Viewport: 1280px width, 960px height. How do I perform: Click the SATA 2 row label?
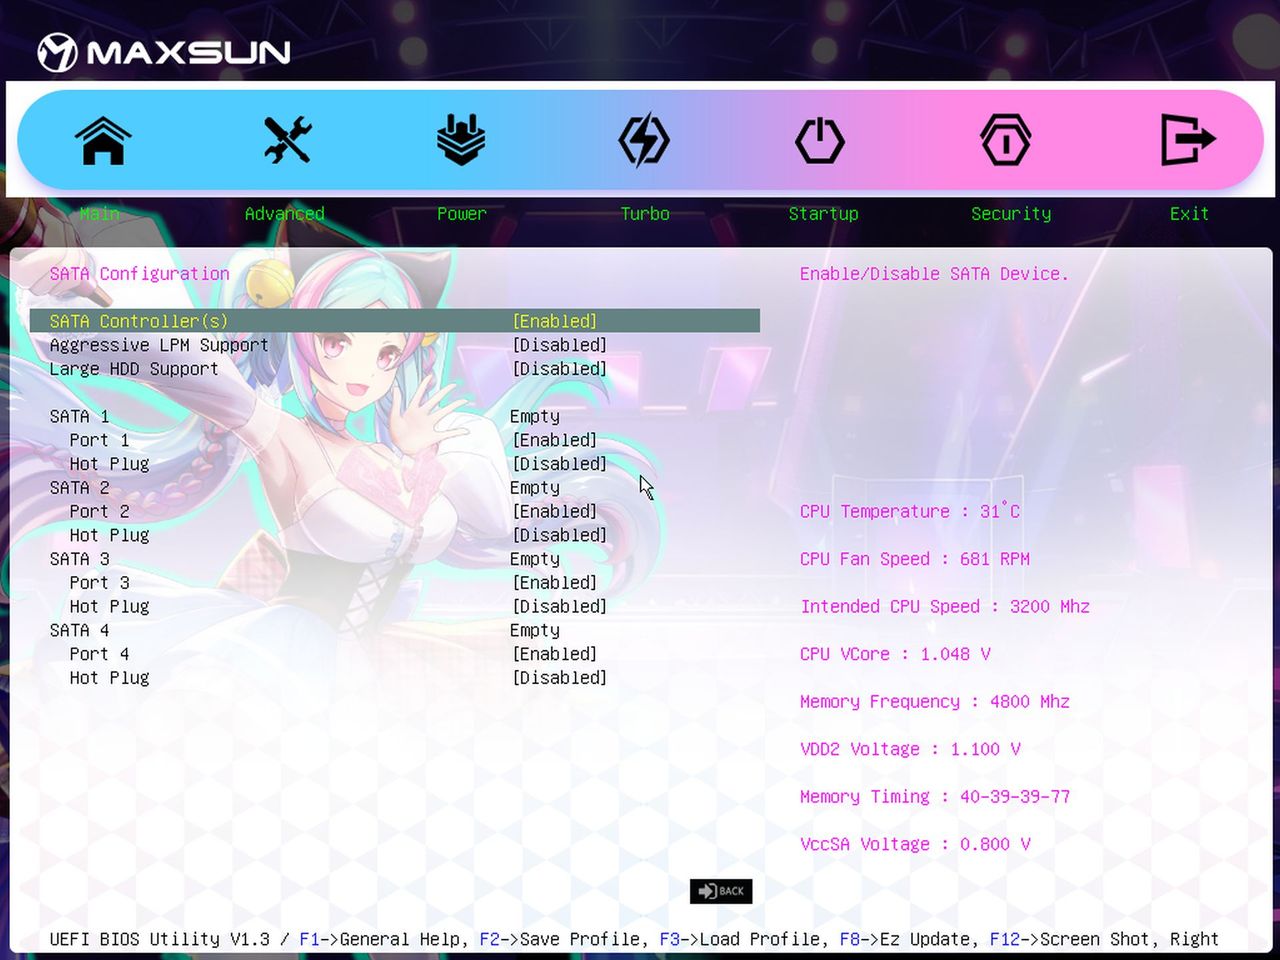click(x=80, y=488)
